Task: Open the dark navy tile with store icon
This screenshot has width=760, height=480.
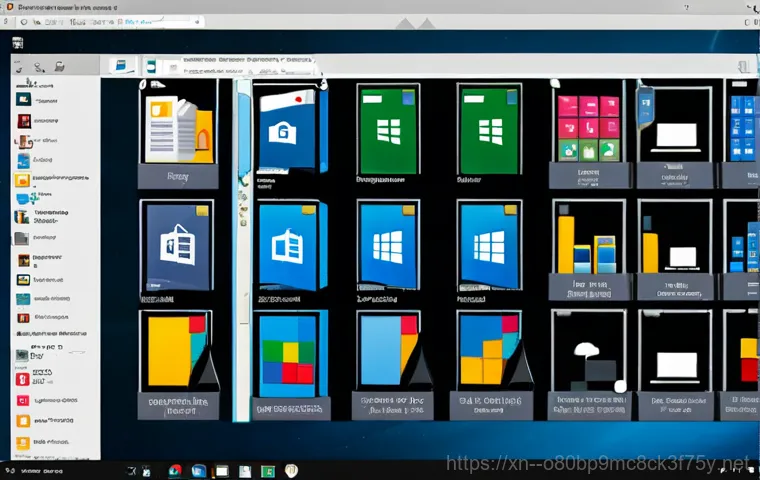Action: [177, 246]
